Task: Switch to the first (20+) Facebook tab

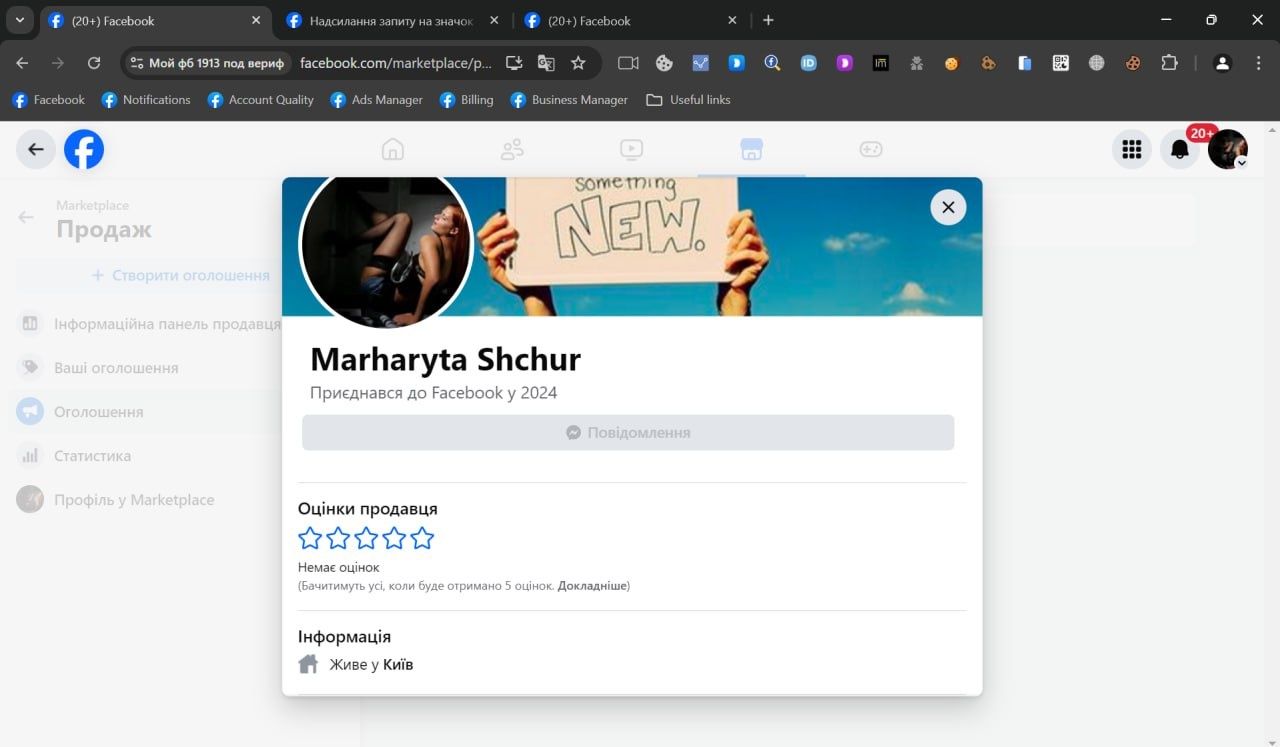Action: (x=156, y=20)
